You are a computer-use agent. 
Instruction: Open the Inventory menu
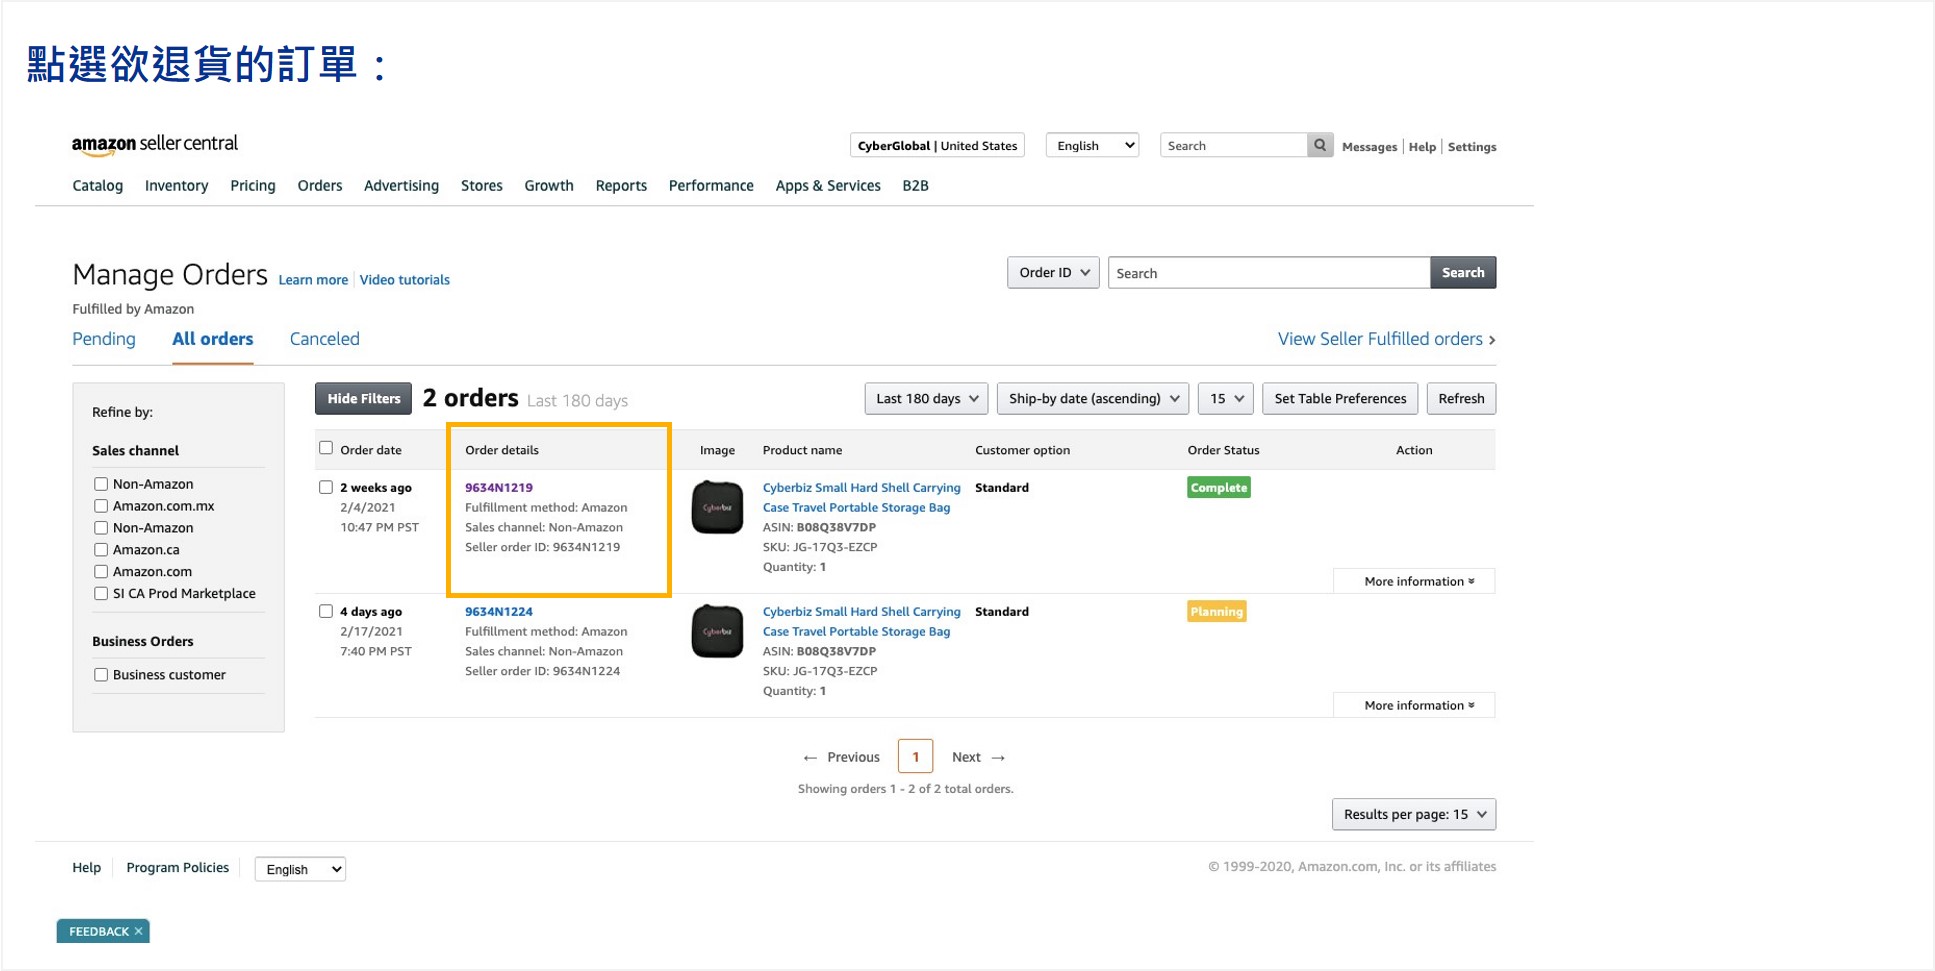point(176,186)
